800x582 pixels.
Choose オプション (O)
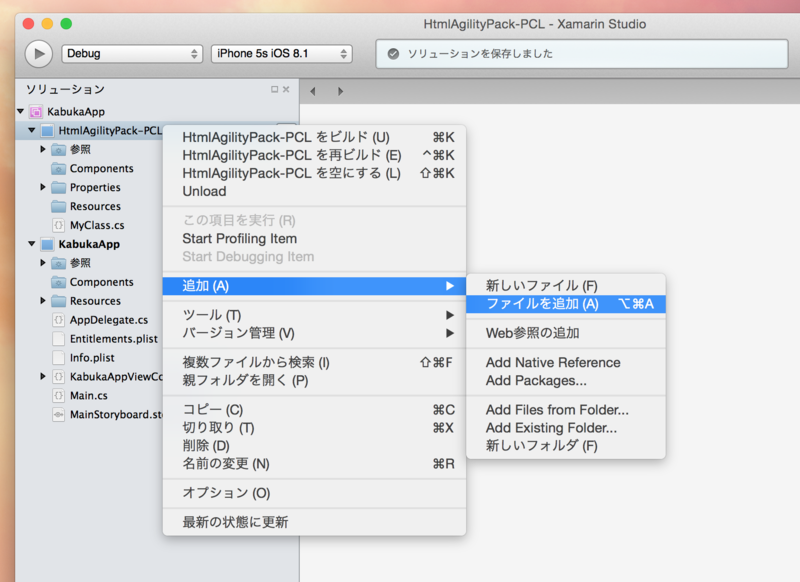[314, 493]
